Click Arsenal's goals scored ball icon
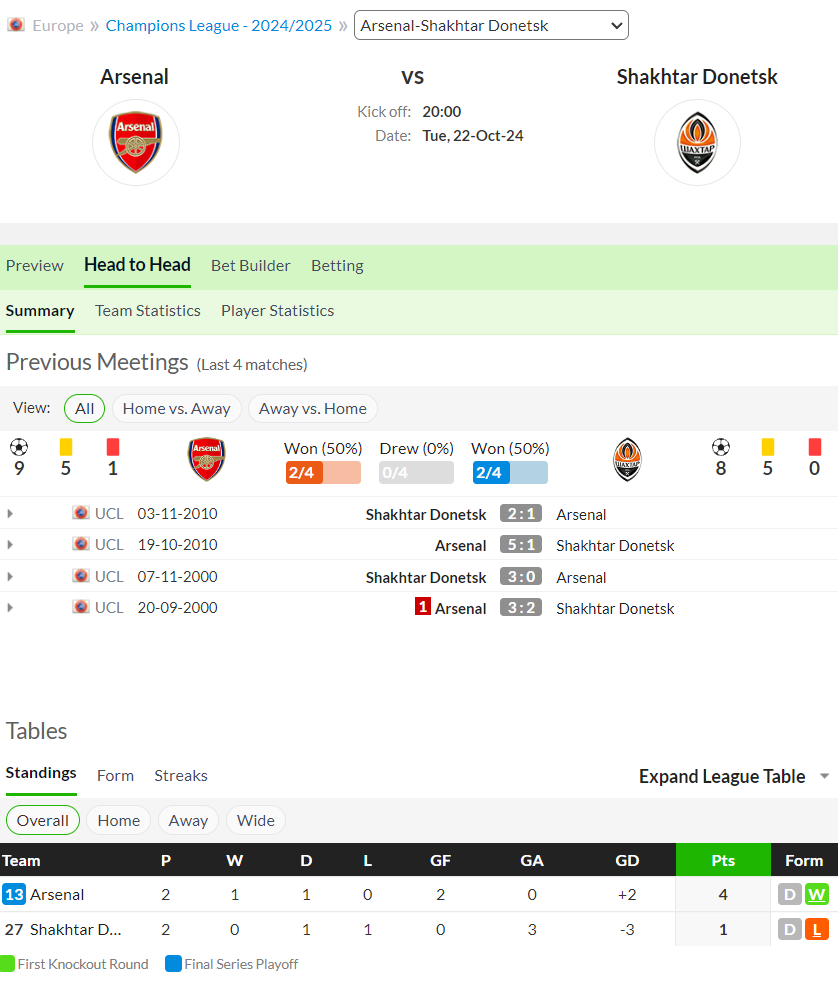The height and width of the screenshot is (981, 840). (x=19, y=447)
